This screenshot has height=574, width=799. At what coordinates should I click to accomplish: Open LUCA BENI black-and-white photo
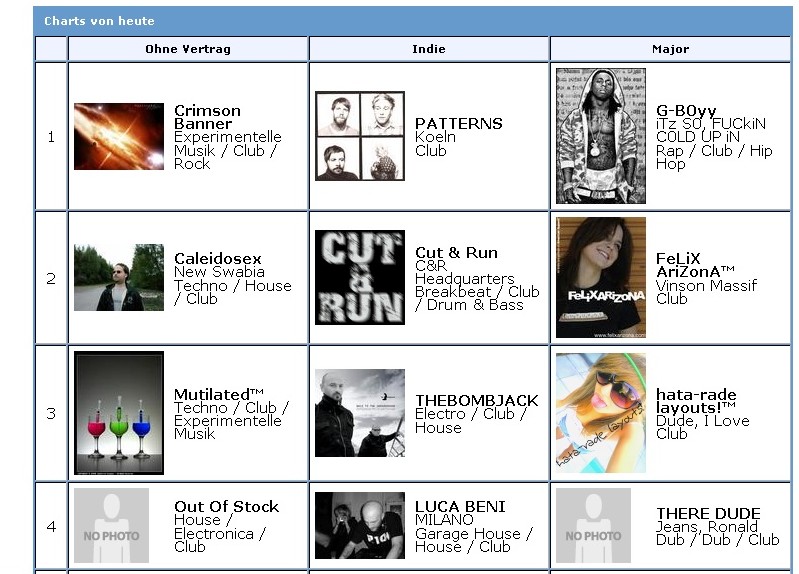(x=360, y=526)
